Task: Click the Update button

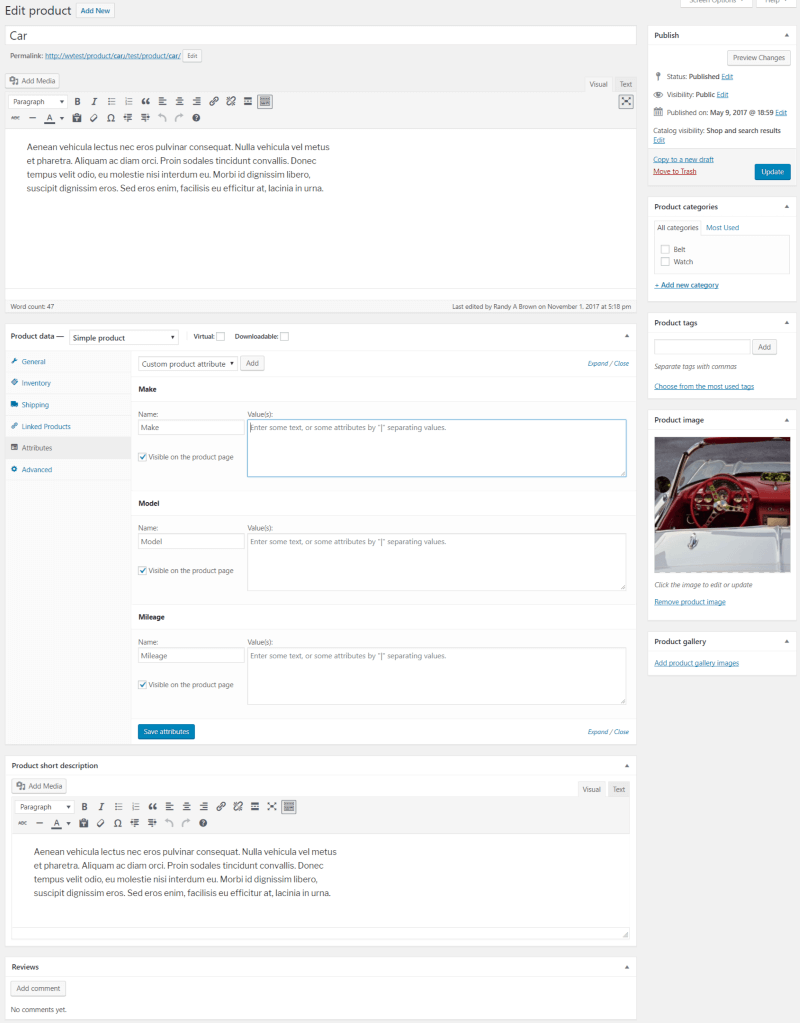Action: (x=773, y=172)
